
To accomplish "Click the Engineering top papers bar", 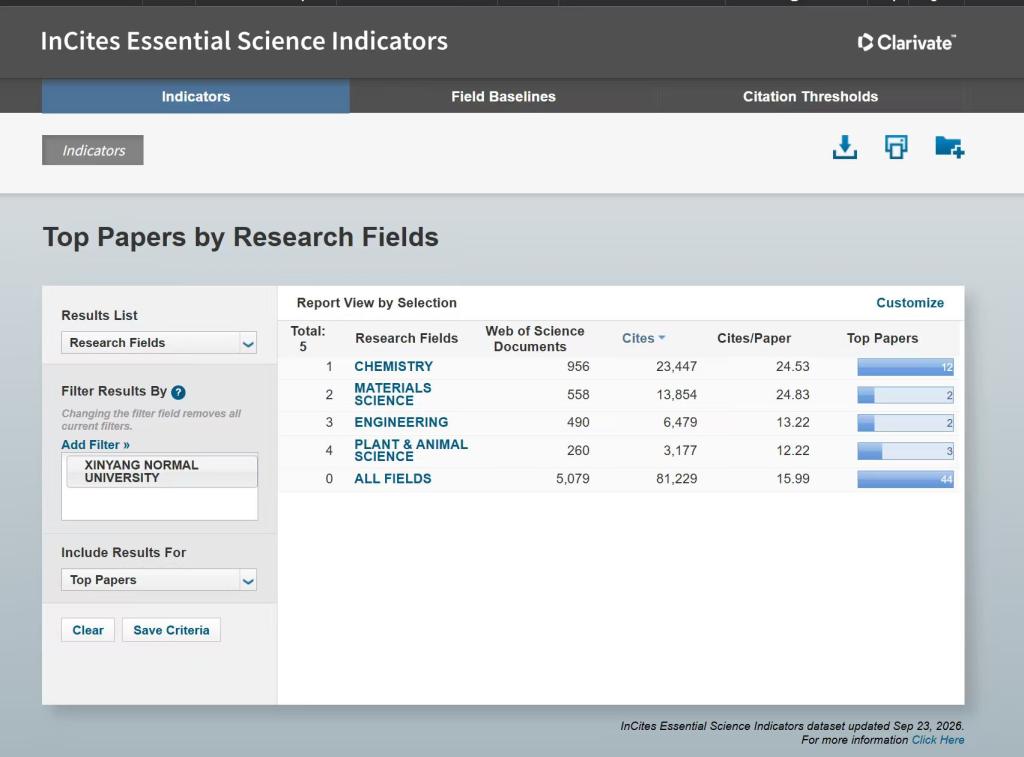I will click(905, 423).
